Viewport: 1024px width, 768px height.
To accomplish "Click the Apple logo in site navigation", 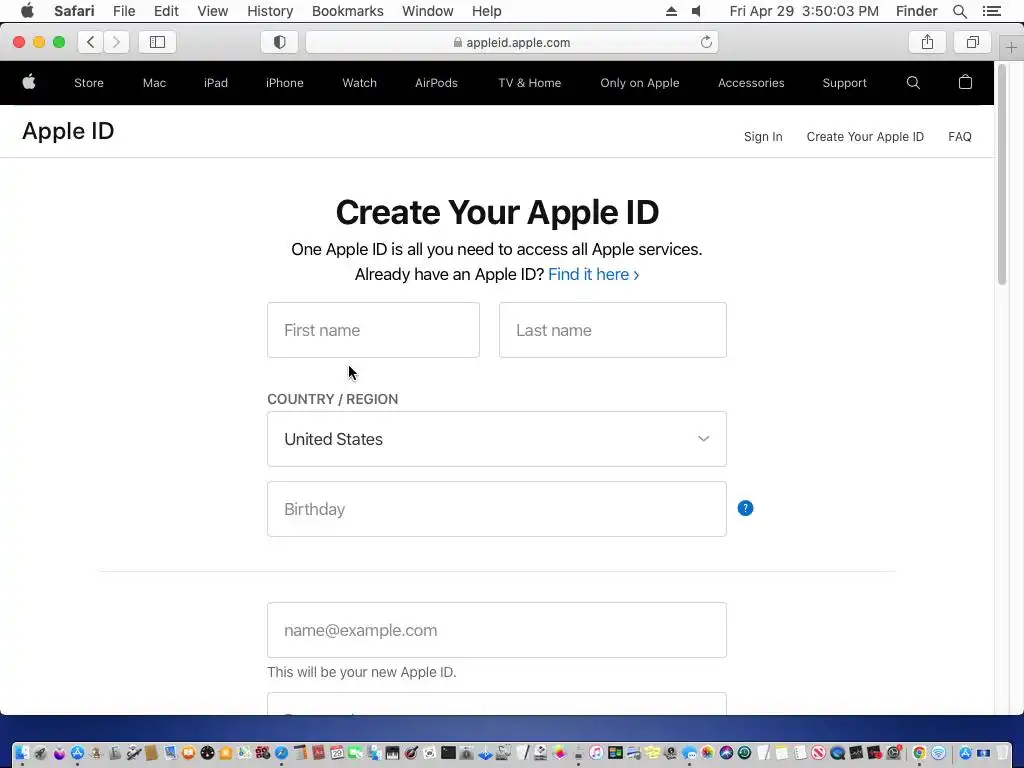I will coord(29,82).
